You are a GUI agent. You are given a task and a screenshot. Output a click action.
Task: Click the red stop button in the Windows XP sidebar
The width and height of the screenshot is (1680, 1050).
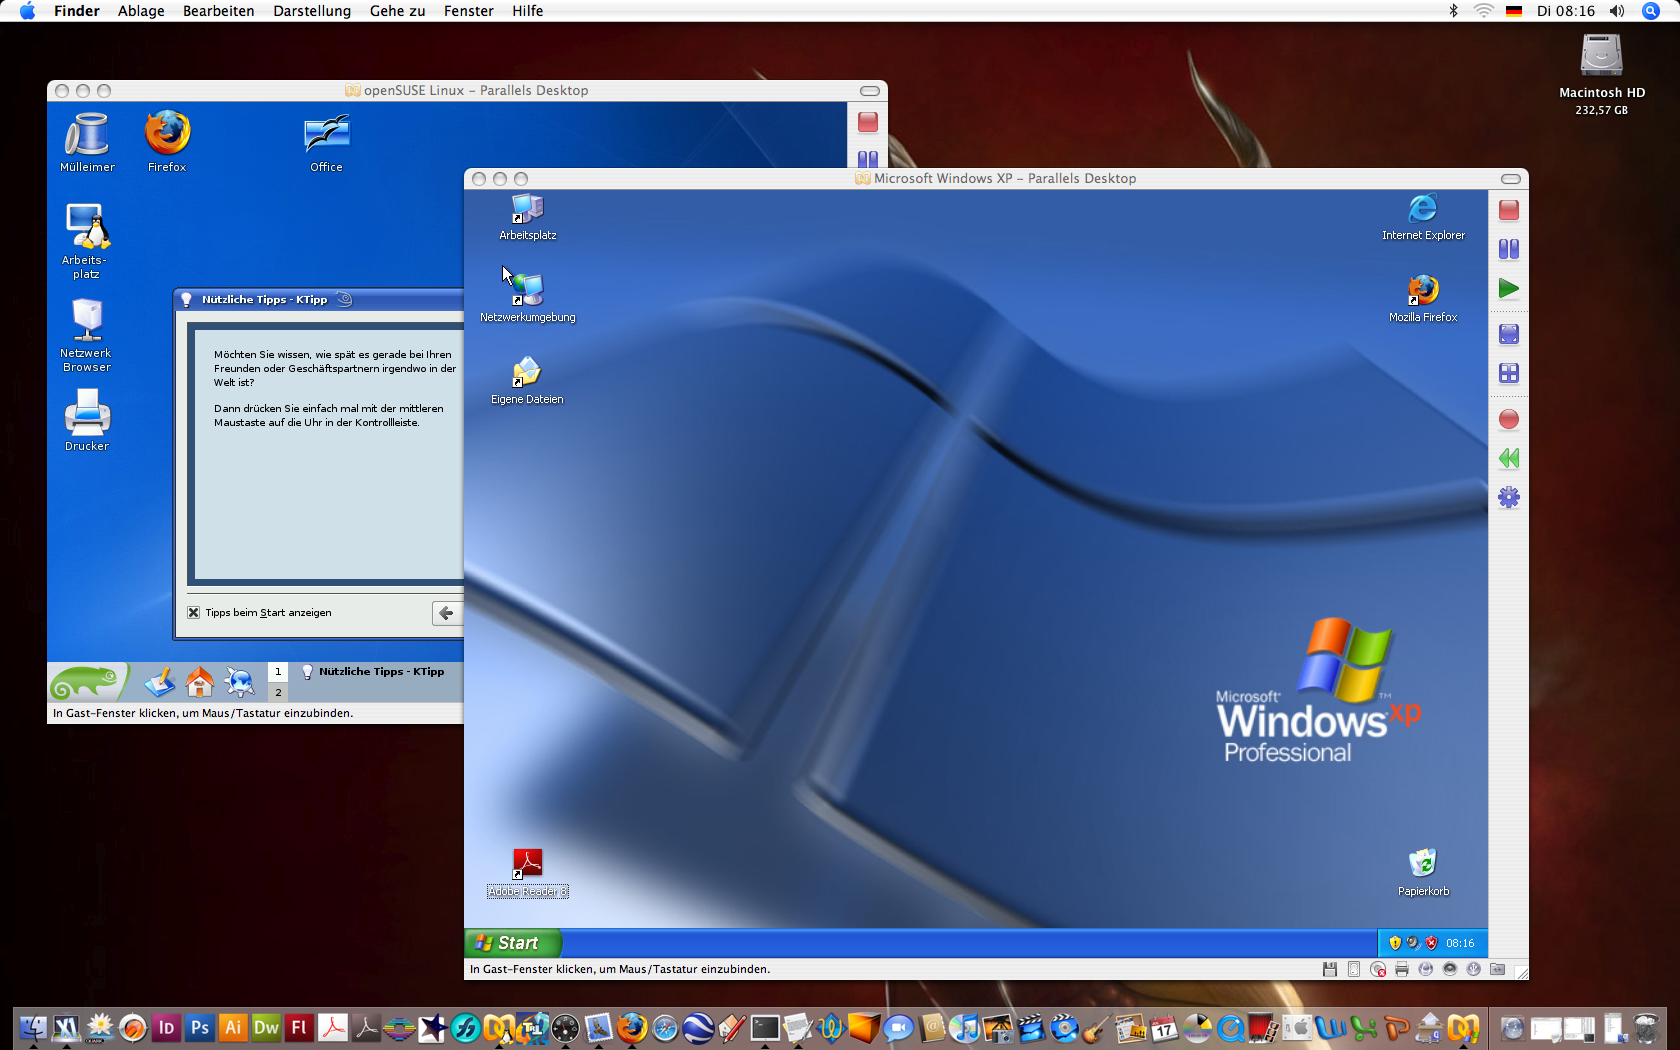[x=1509, y=210]
